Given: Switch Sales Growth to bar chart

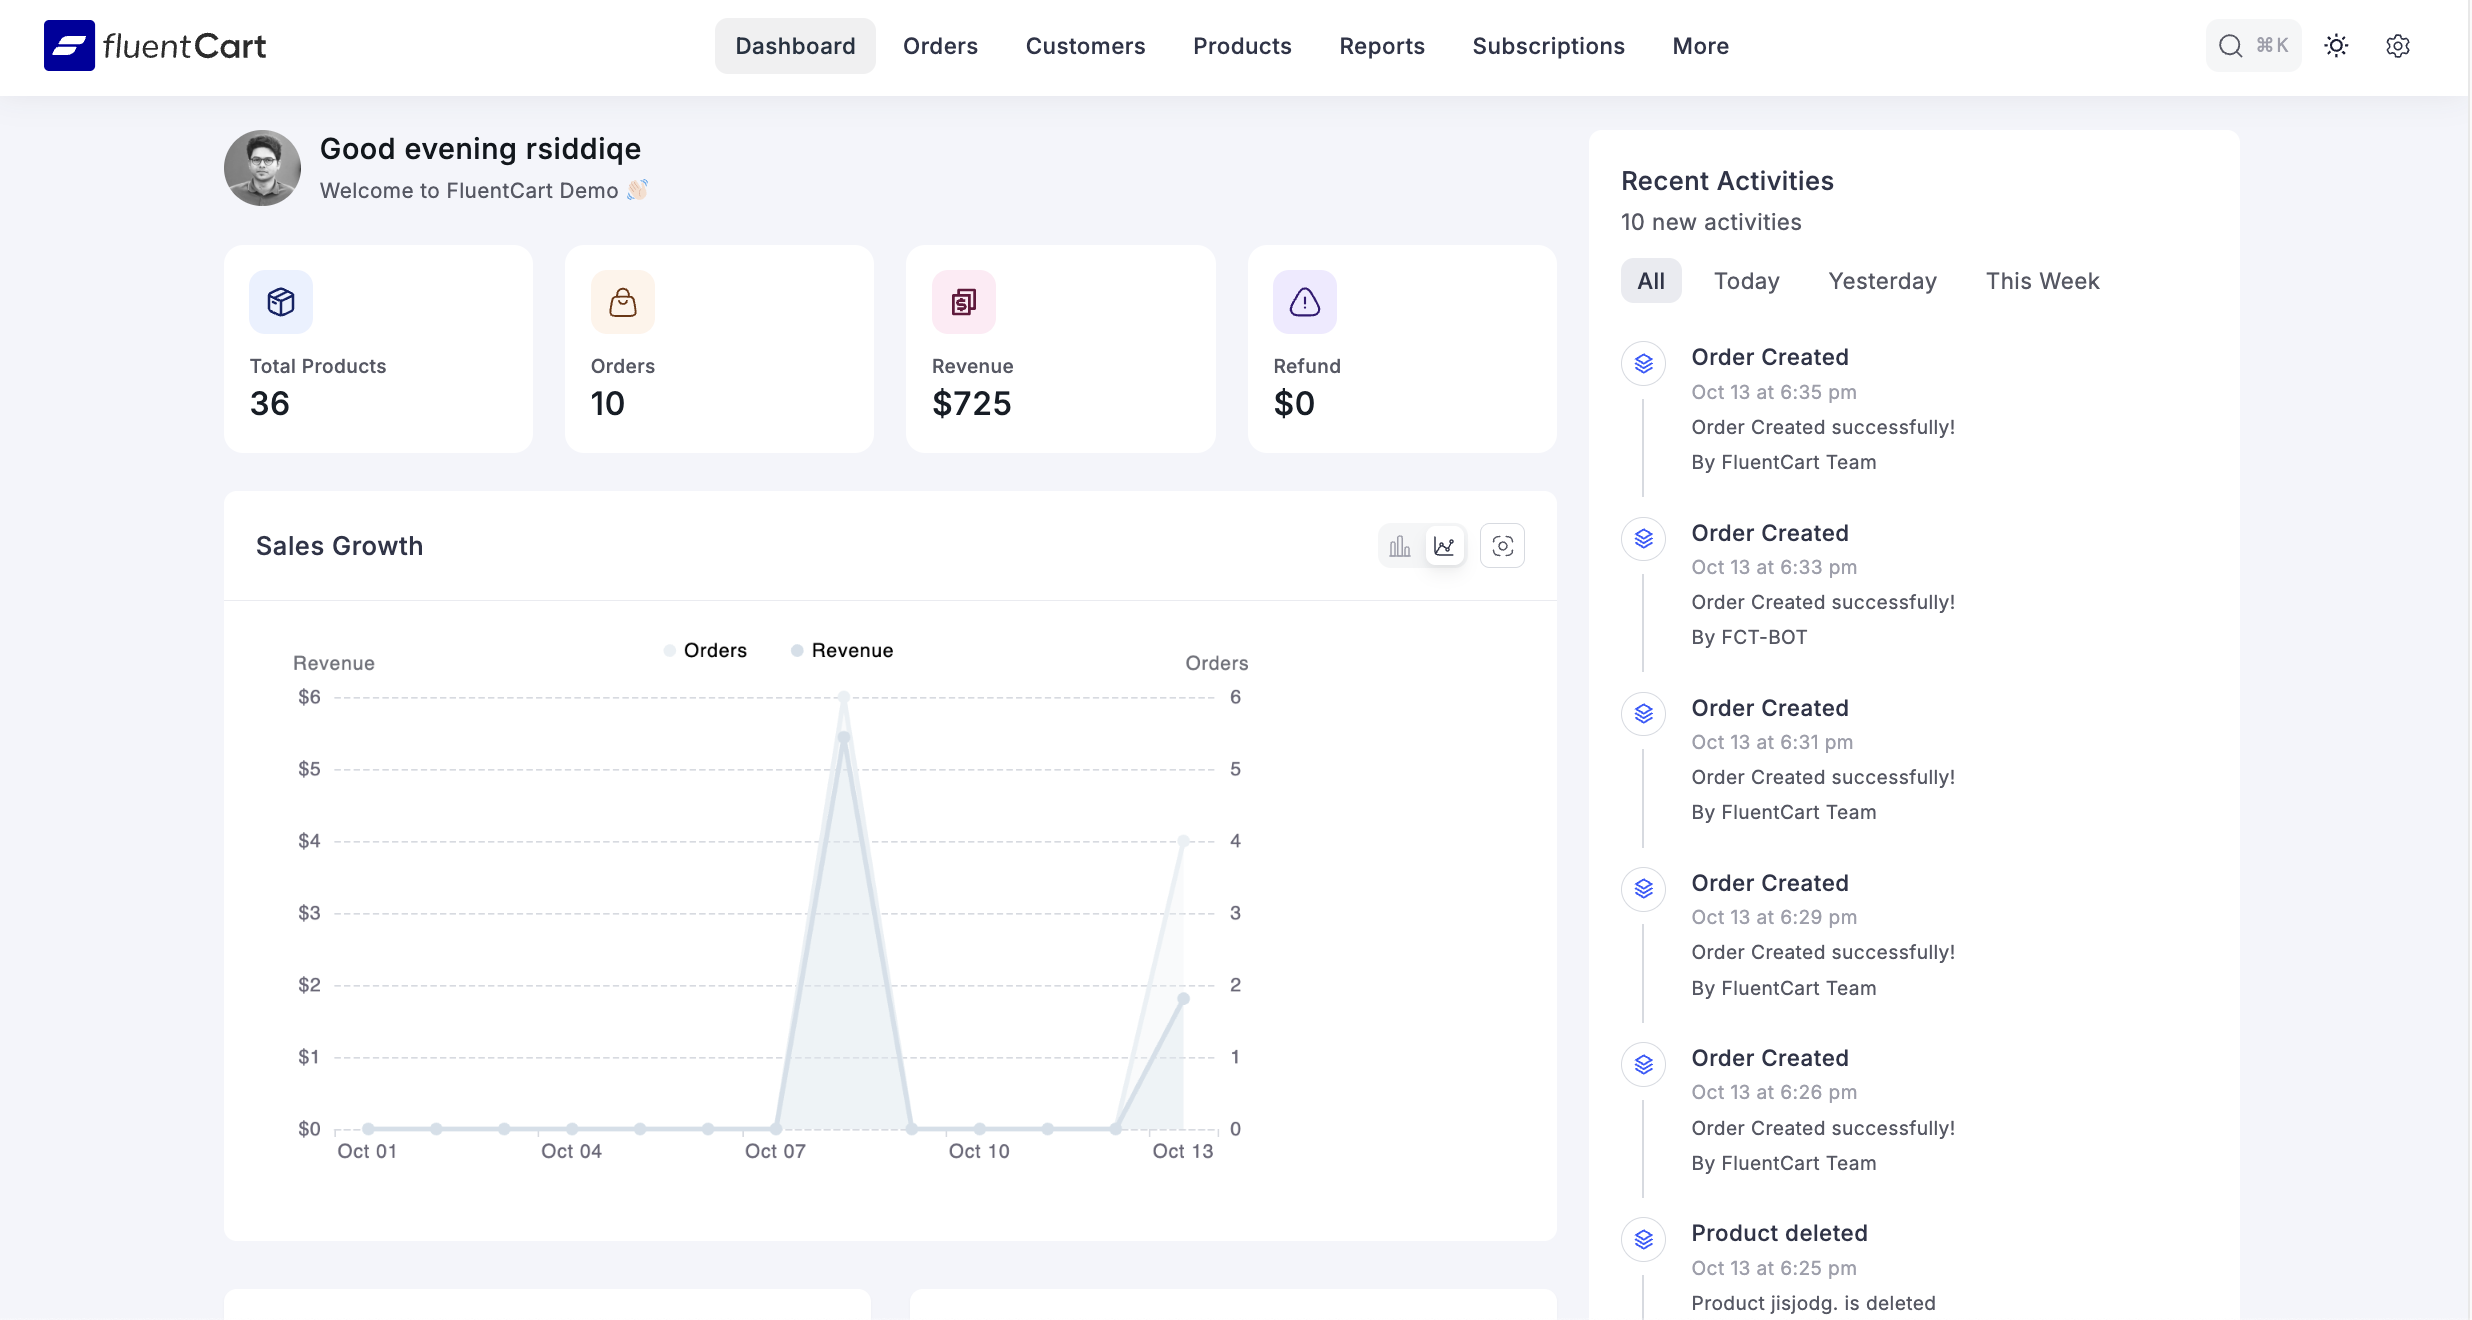Looking at the screenshot, I should click(x=1400, y=546).
